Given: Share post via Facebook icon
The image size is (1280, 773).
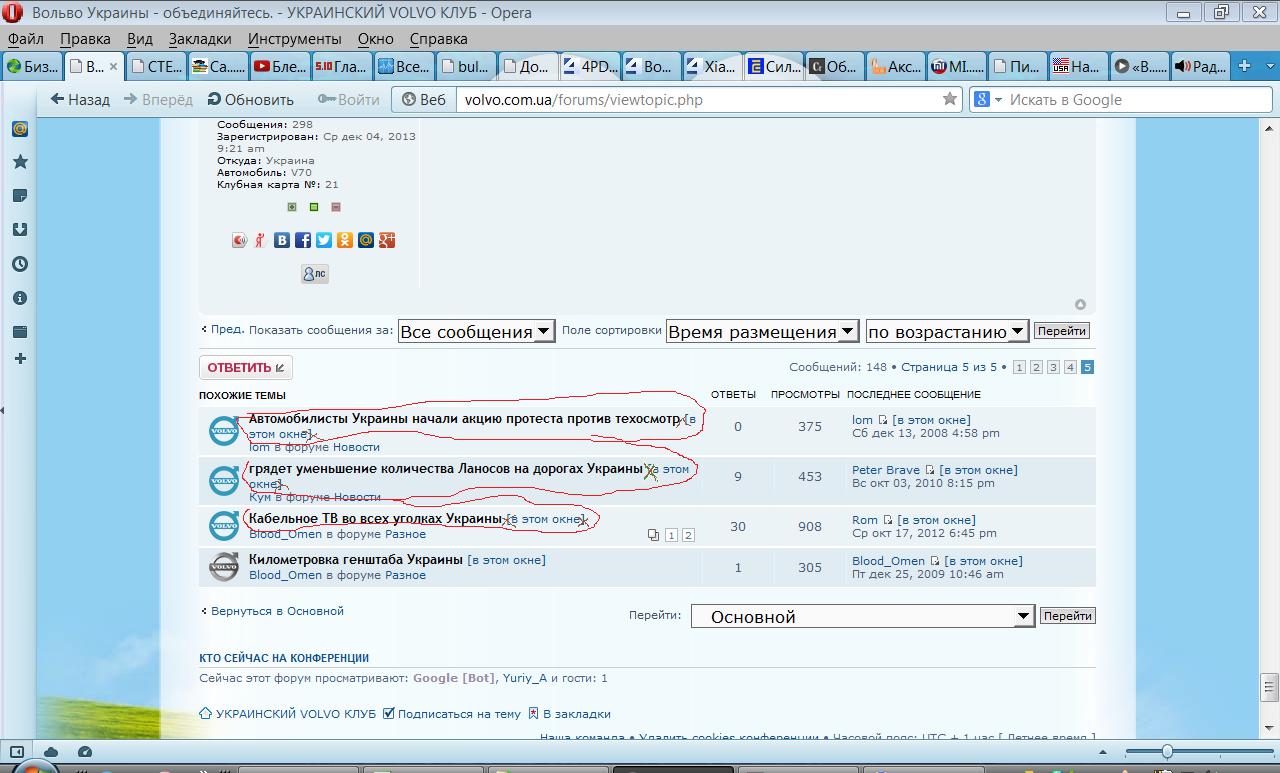Looking at the screenshot, I should pos(303,240).
